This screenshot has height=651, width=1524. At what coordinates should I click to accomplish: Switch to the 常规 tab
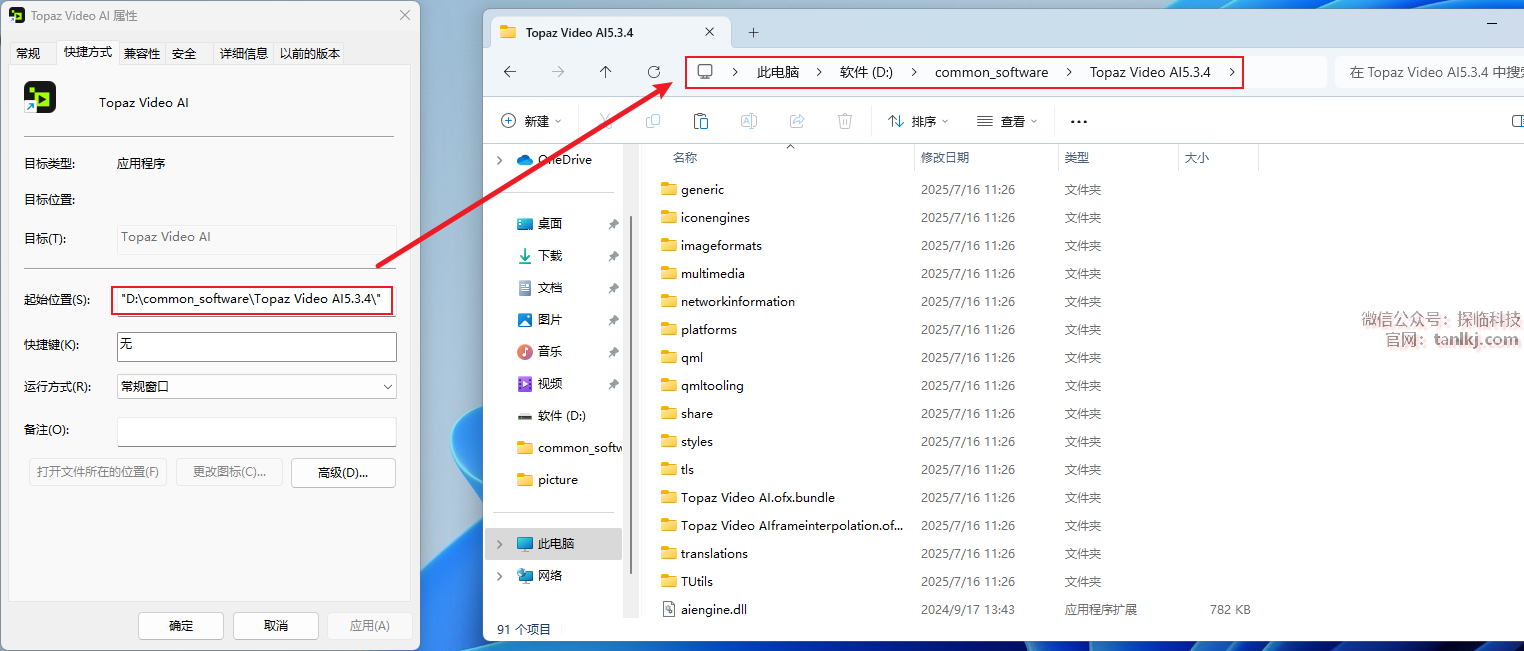[29, 54]
